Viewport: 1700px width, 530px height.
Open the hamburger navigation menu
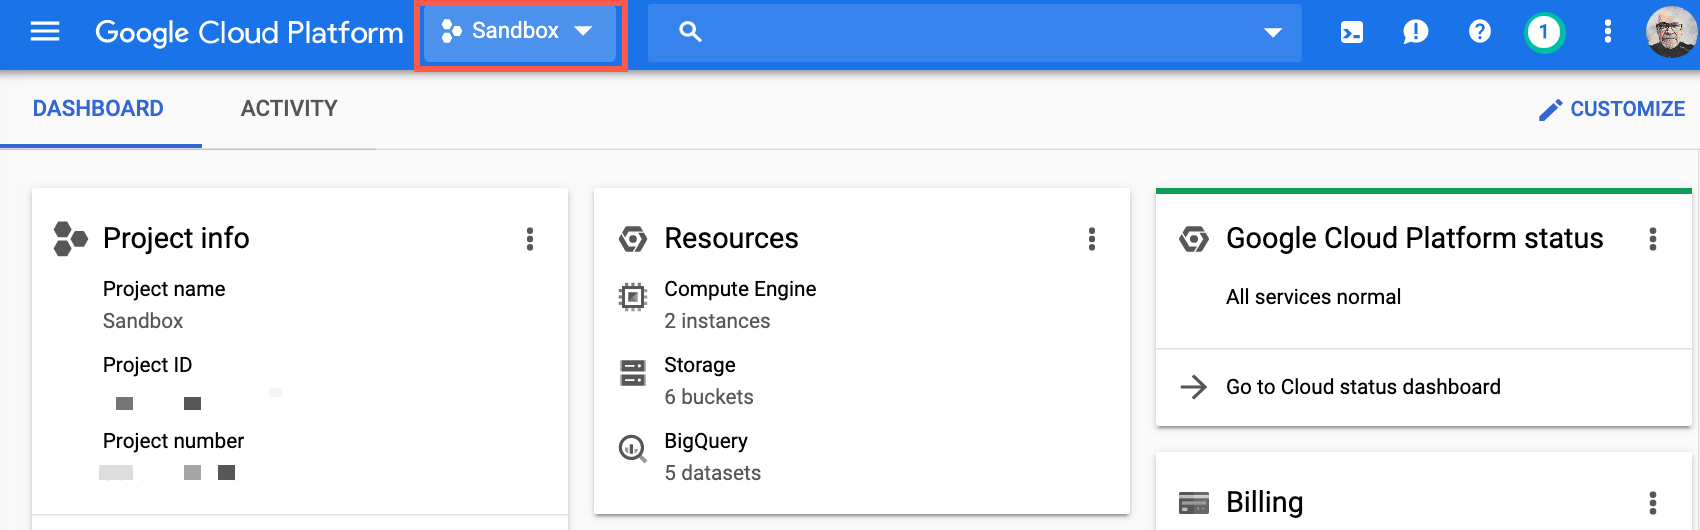[45, 32]
